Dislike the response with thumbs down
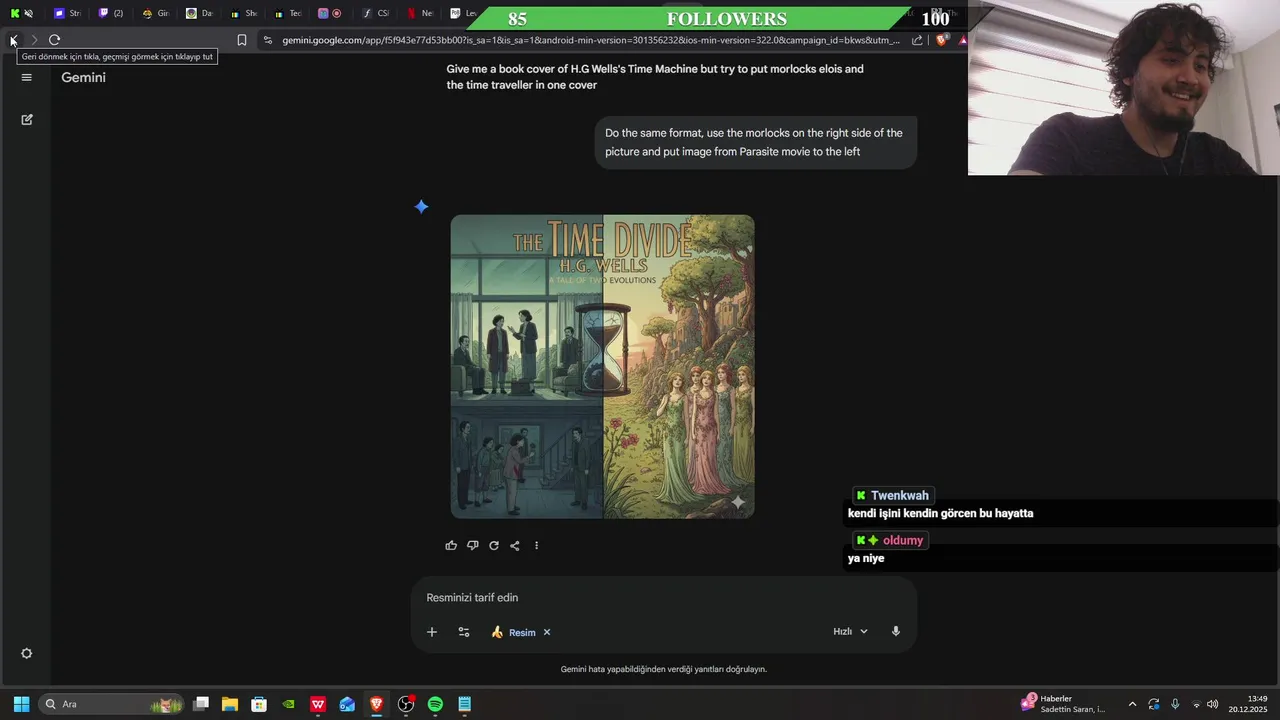Screen dimensions: 1280x720 point(473,545)
